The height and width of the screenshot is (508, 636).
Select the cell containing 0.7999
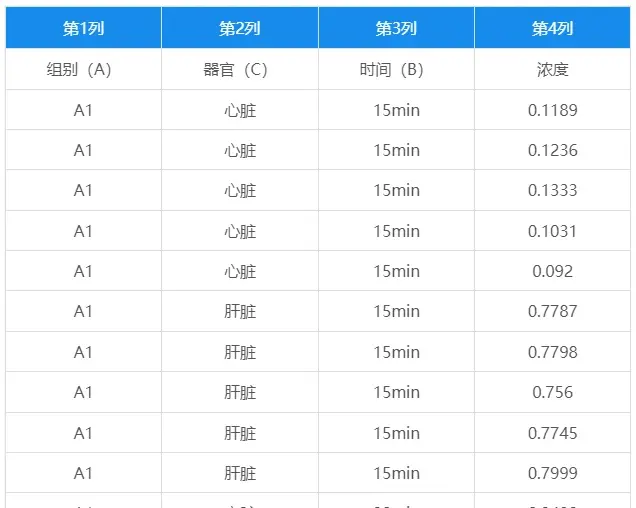pyautogui.click(x=553, y=473)
